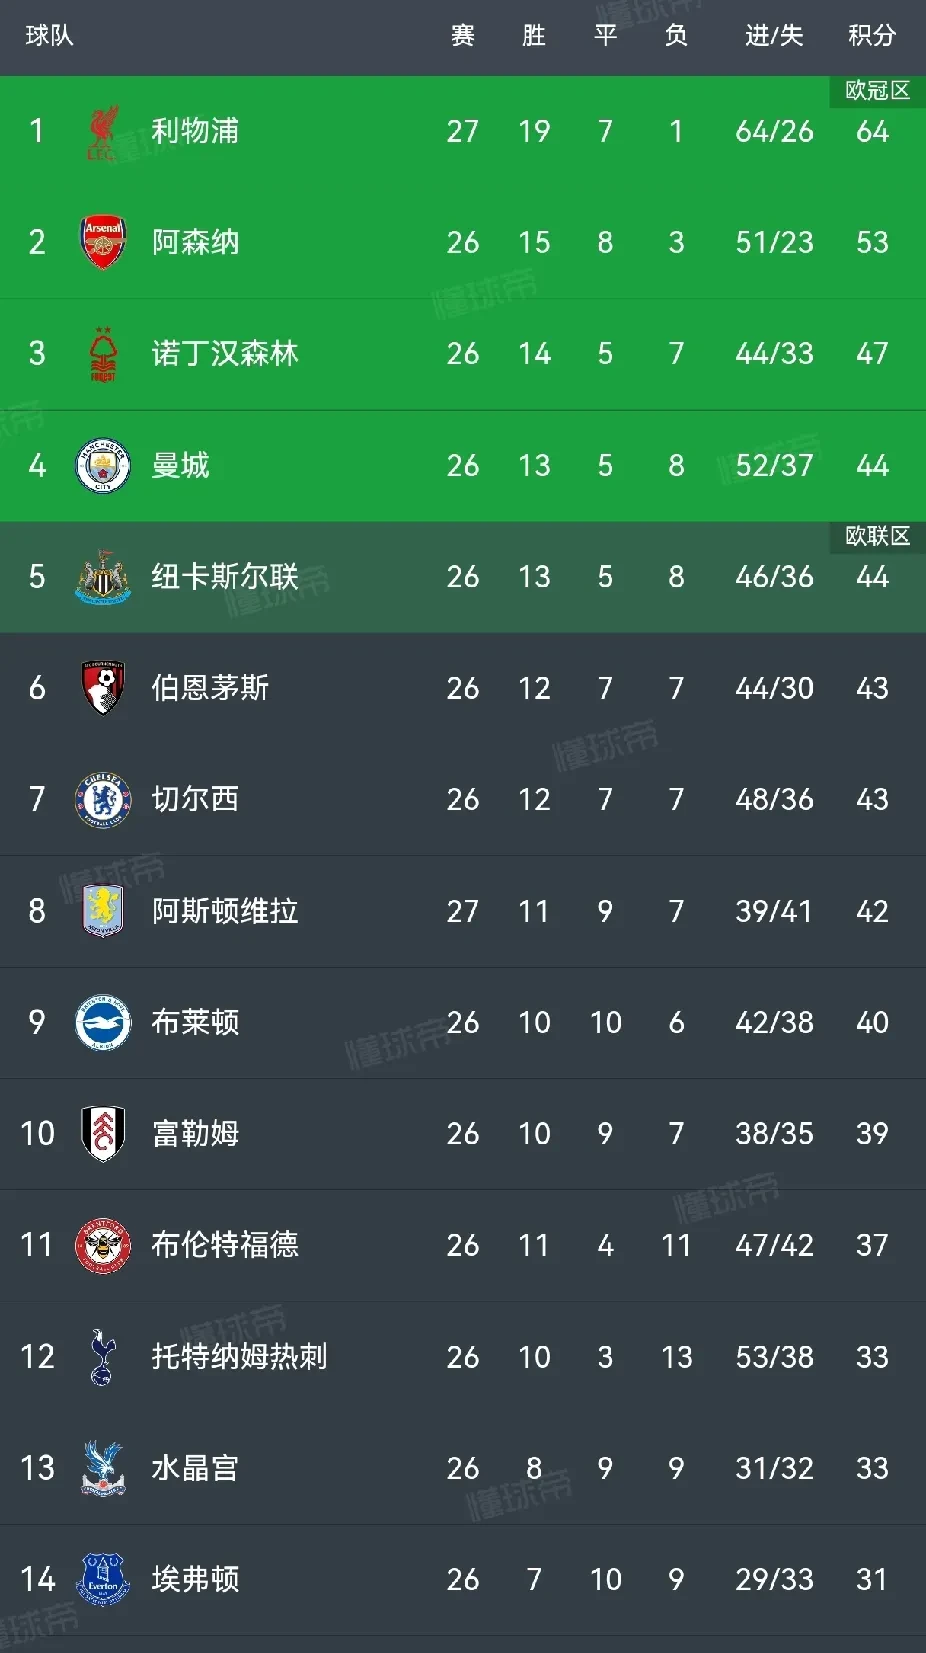Open Manchester City's club badge

(101, 465)
